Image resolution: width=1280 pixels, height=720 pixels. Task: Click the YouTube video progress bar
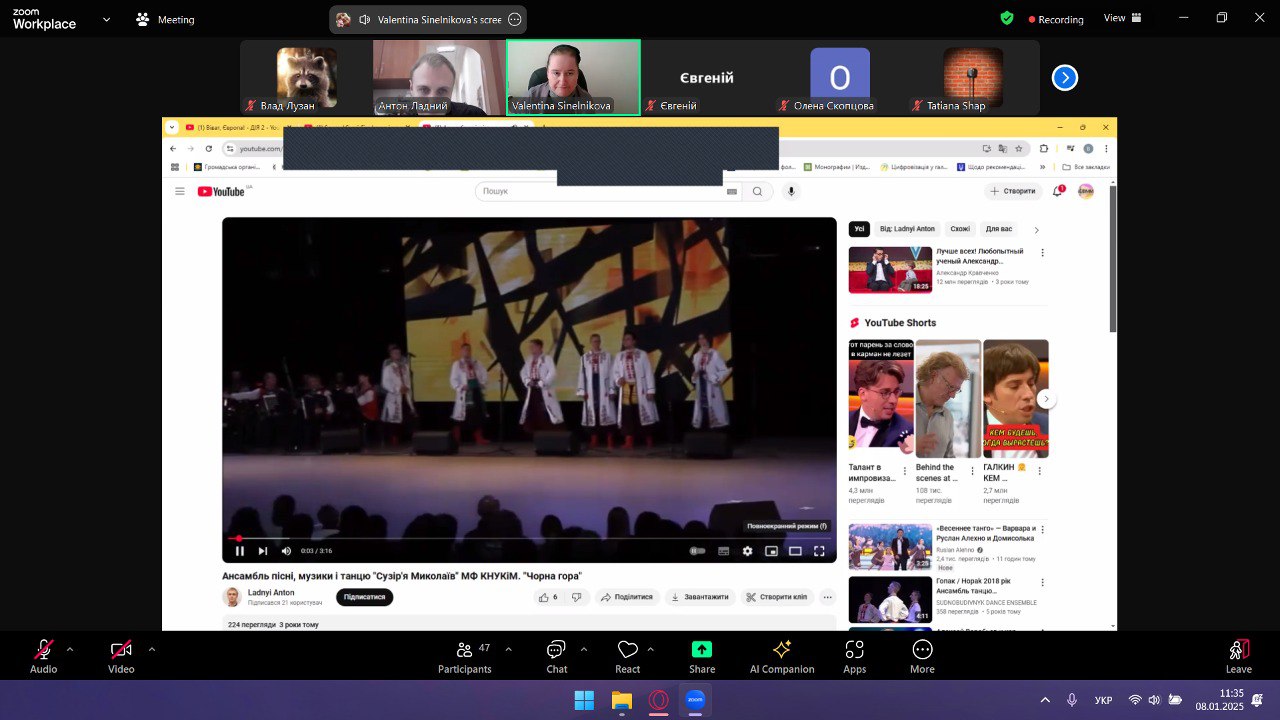[x=529, y=538]
